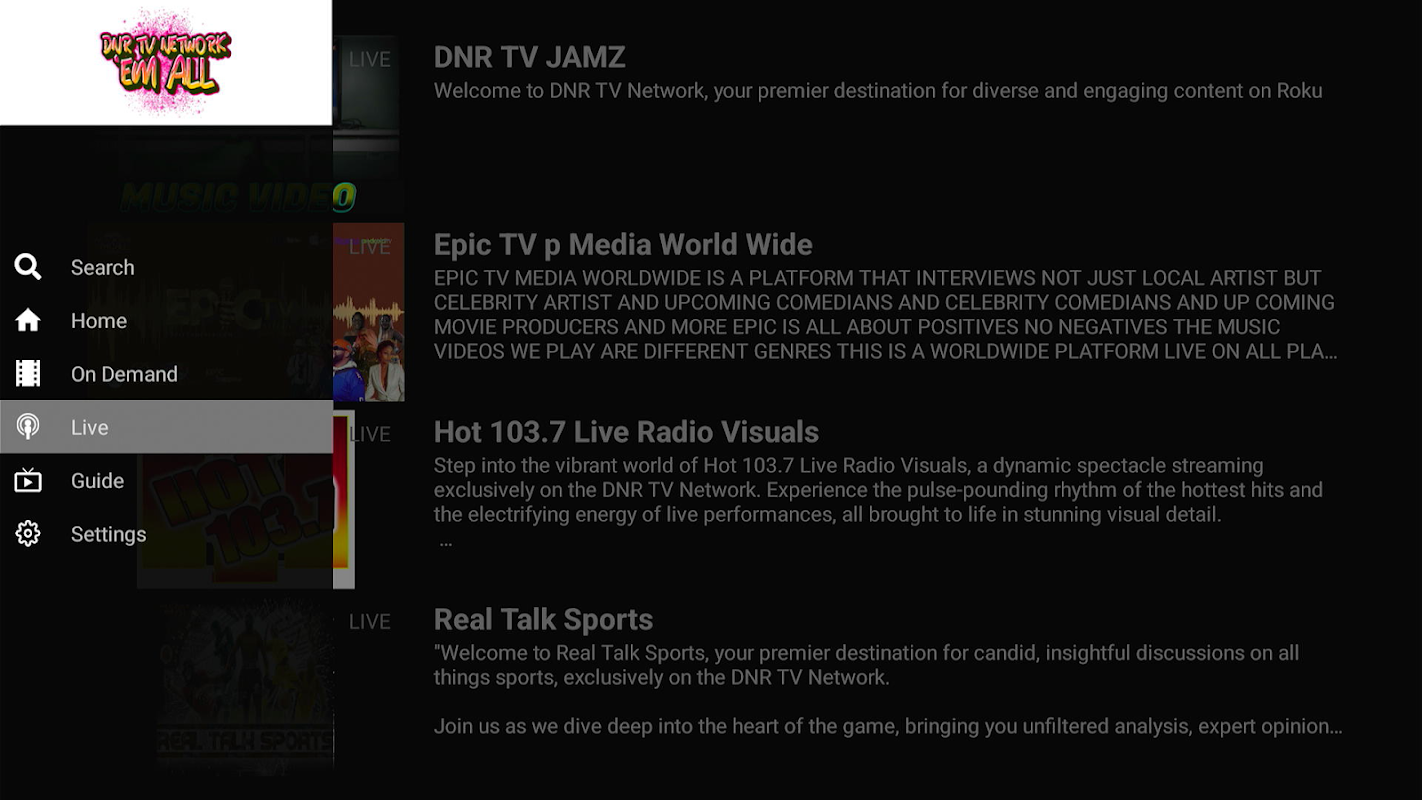Open the DNR TV JAMZ channel title
This screenshot has height=800, width=1422.
point(529,57)
